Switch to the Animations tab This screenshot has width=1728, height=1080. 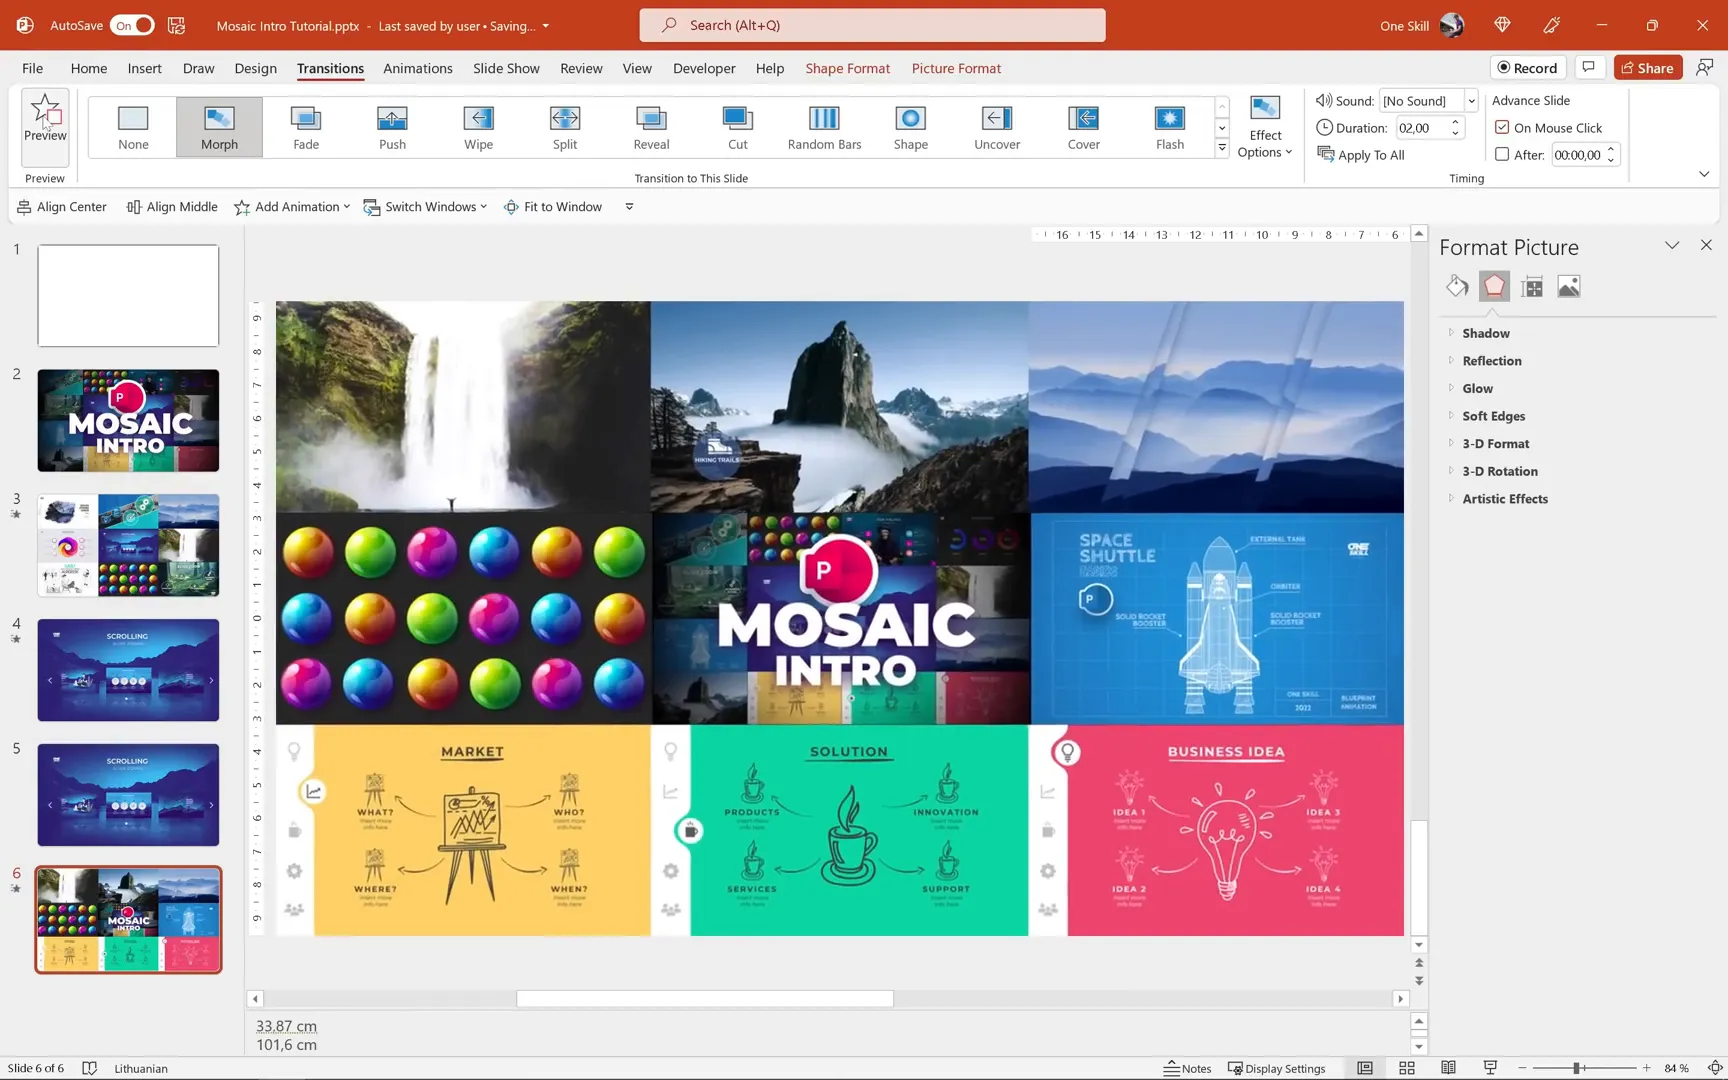(417, 68)
